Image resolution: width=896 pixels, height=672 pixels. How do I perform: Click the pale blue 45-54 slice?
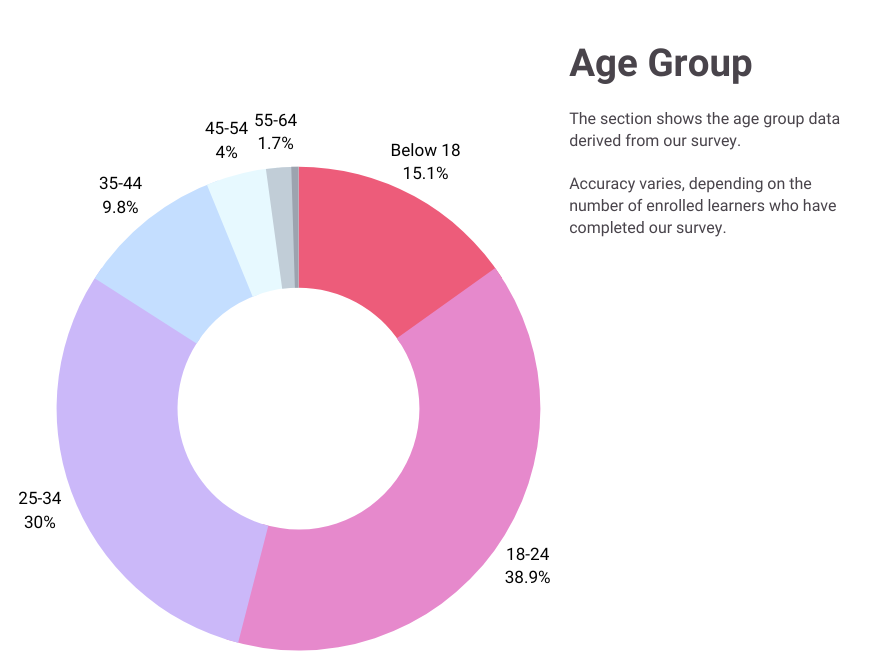coord(245,232)
